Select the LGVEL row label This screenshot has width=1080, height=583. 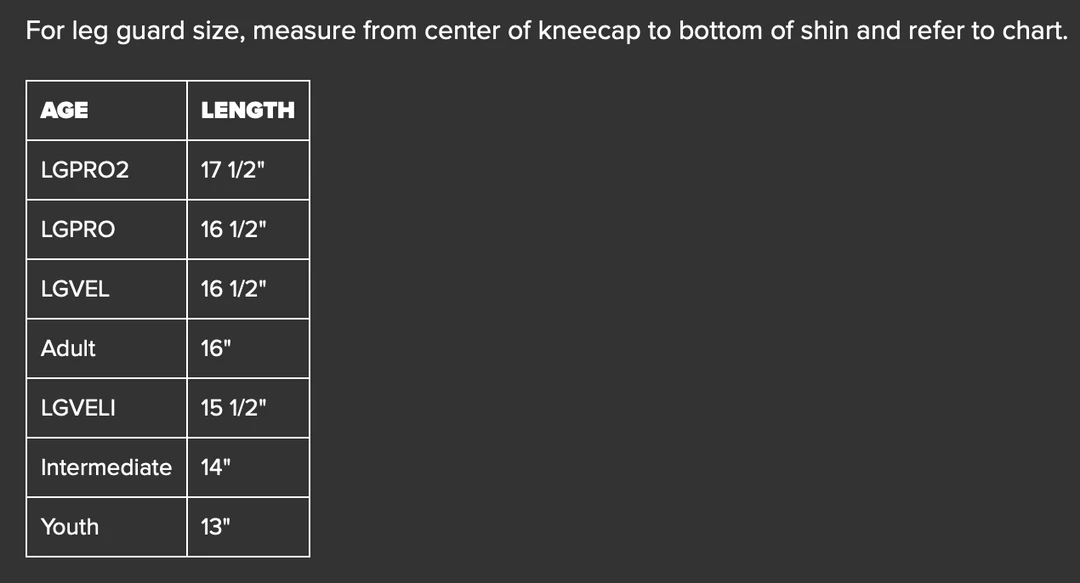point(75,289)
